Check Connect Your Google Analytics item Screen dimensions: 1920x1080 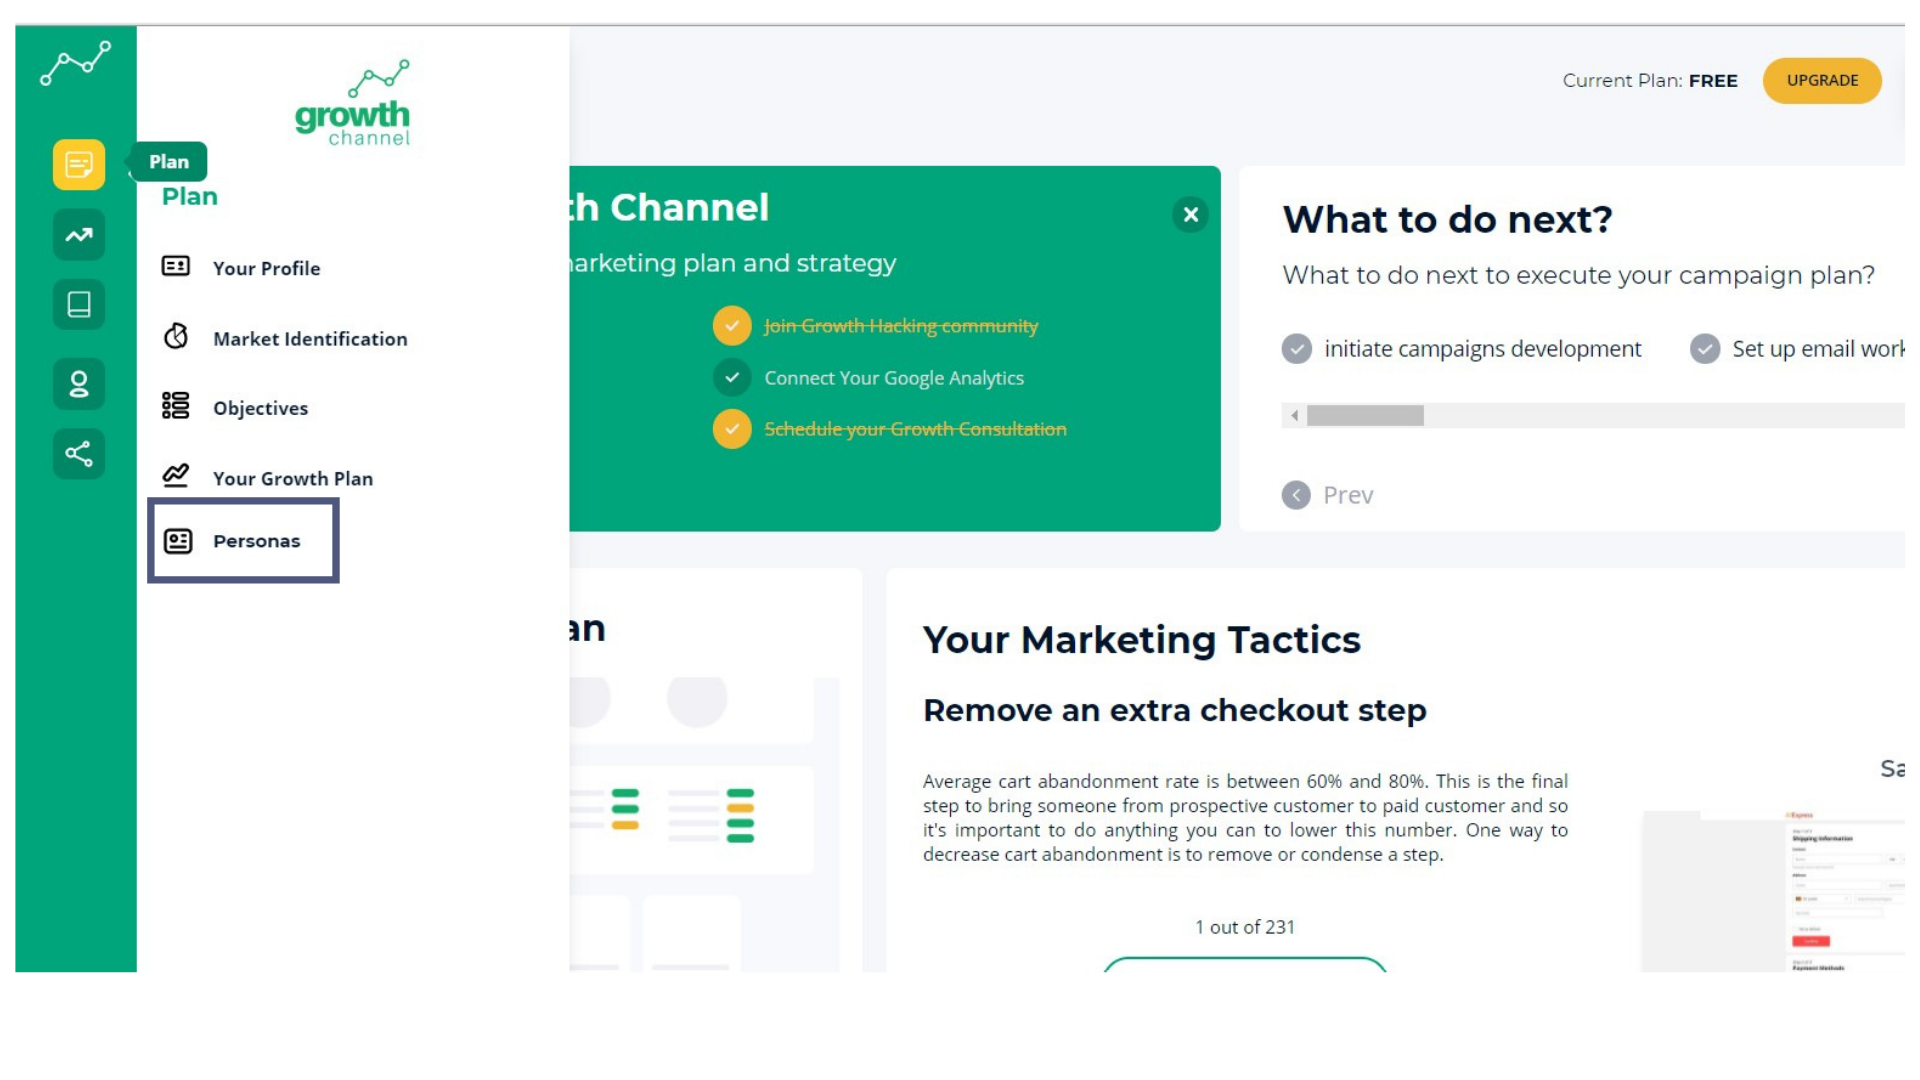click(732, 377)
